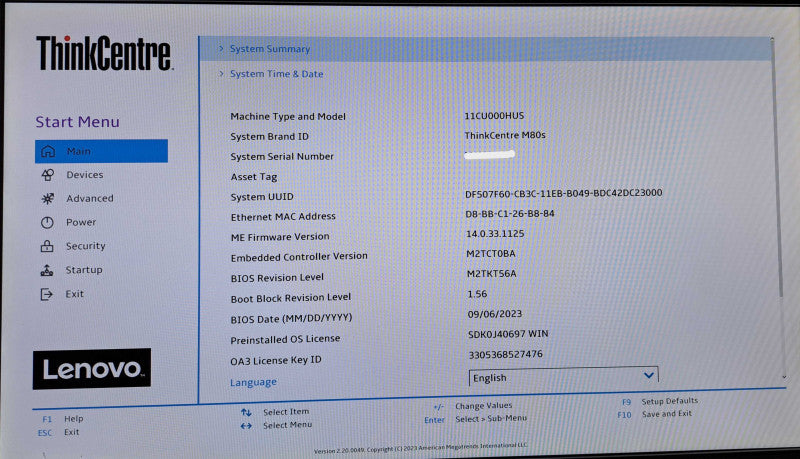Image resolution: width=800 pixels, height=459 pixels.
Task: Open the Devices menu
Action: [x=85, y=174]
